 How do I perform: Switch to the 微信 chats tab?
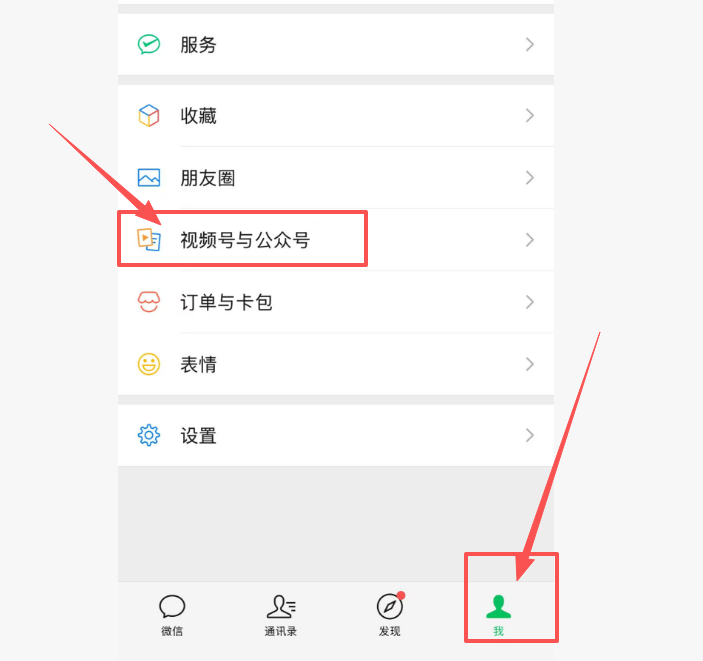pos(172,615)
